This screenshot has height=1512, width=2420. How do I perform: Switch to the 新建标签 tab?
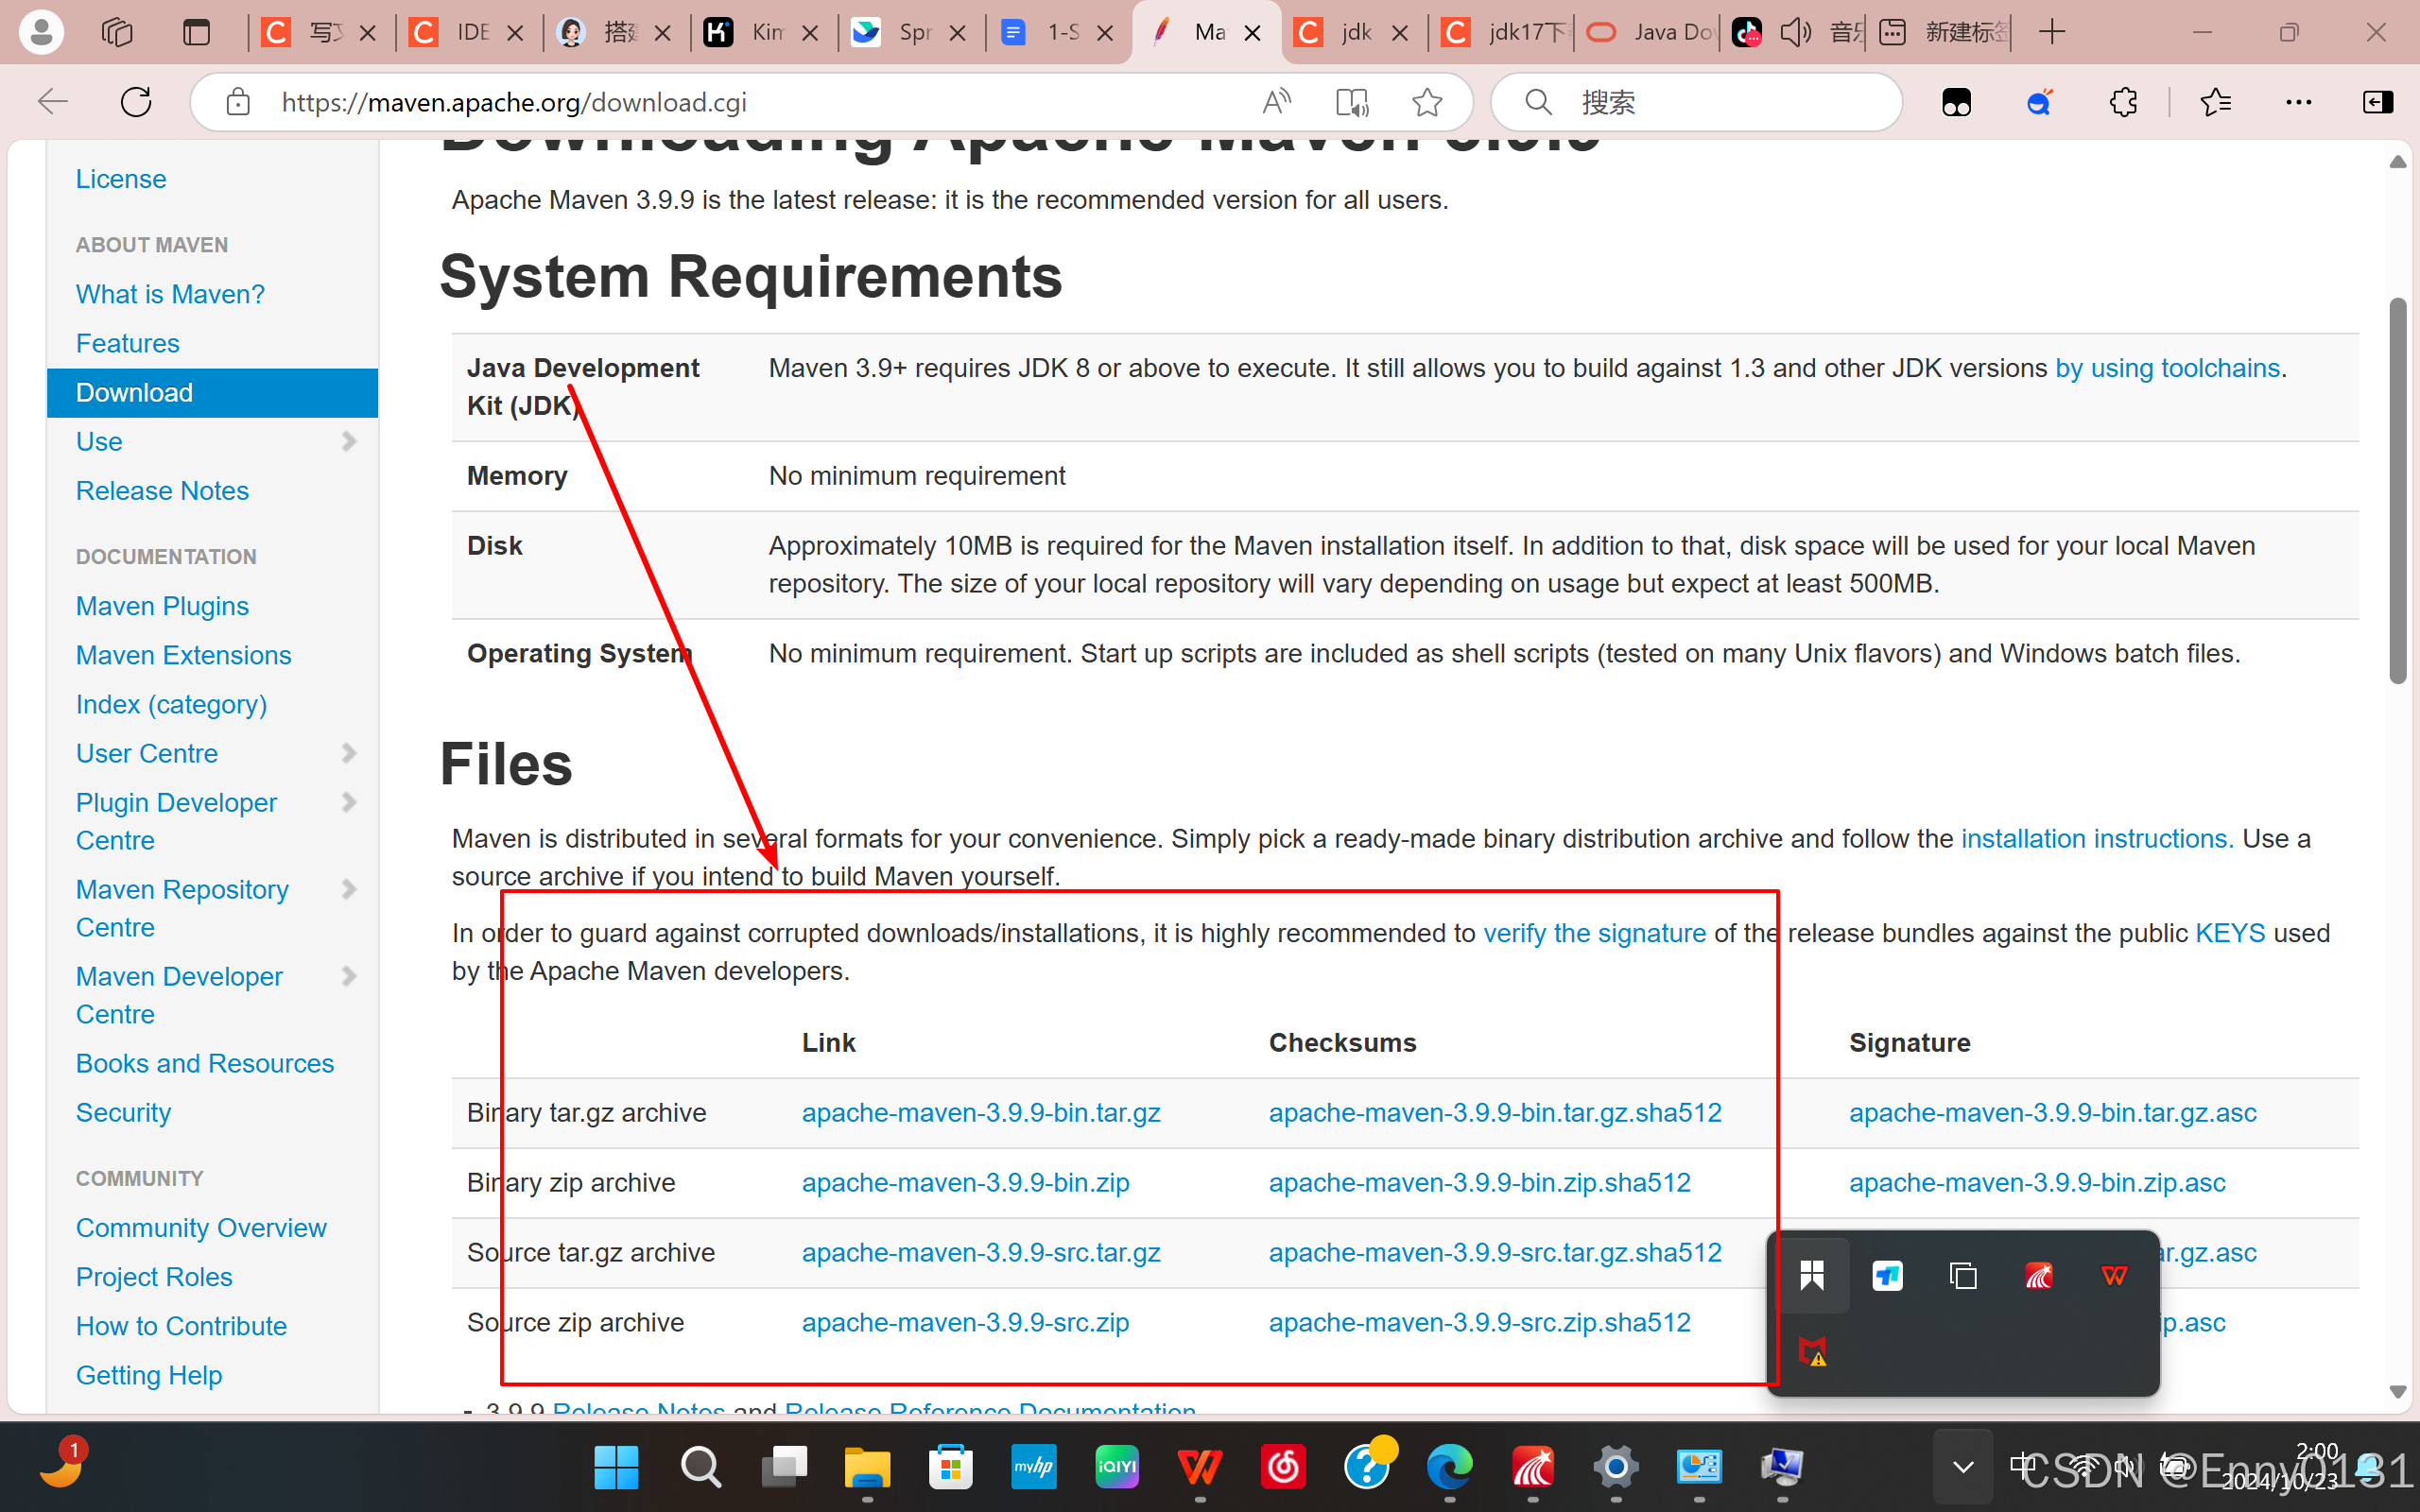1943,33
